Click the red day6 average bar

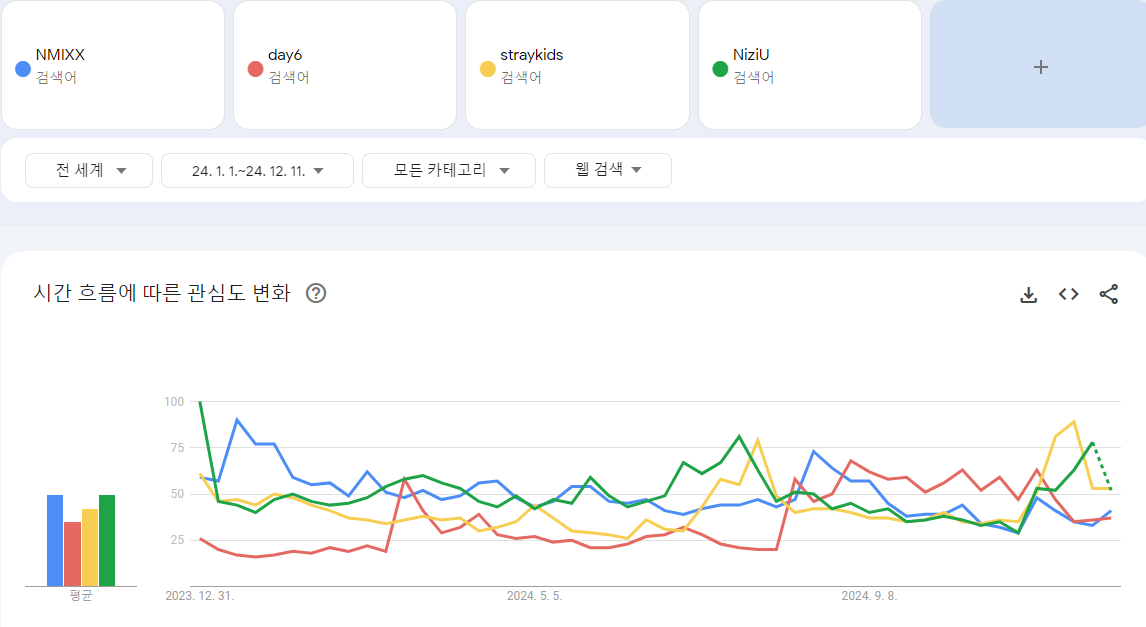pos(72,554)
